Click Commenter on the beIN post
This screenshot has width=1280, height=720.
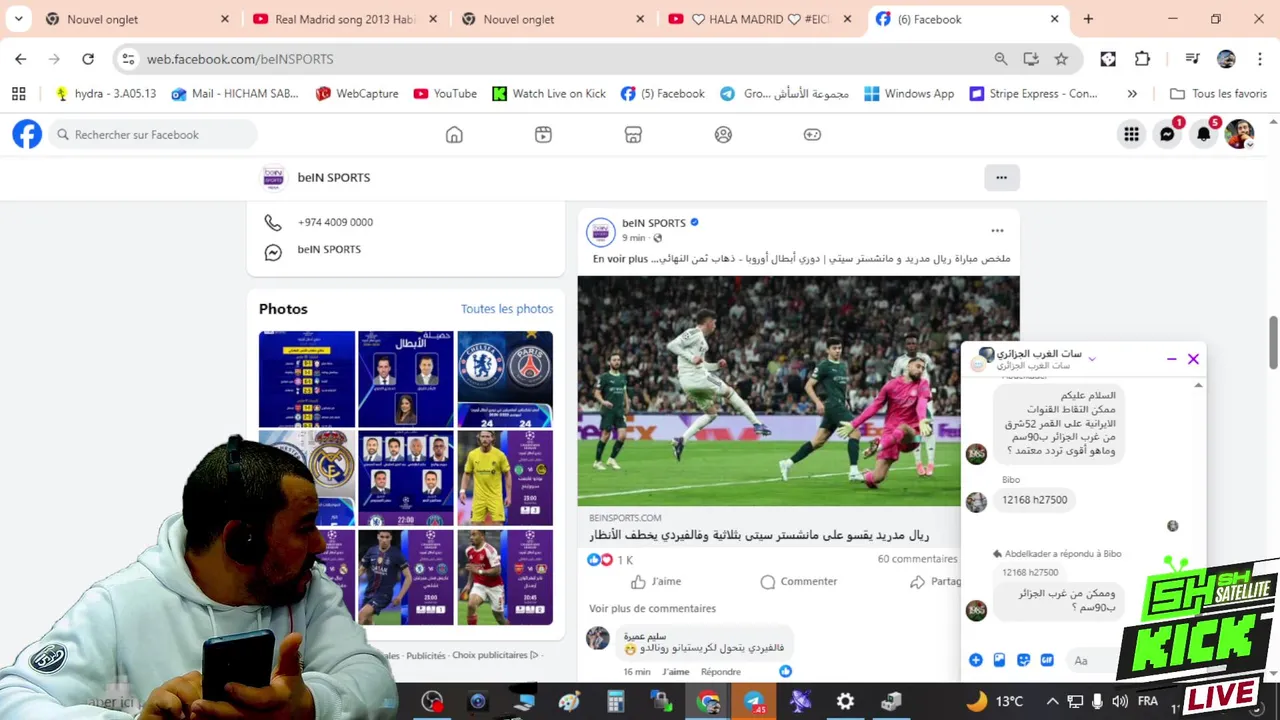click(x=798, y=581)
